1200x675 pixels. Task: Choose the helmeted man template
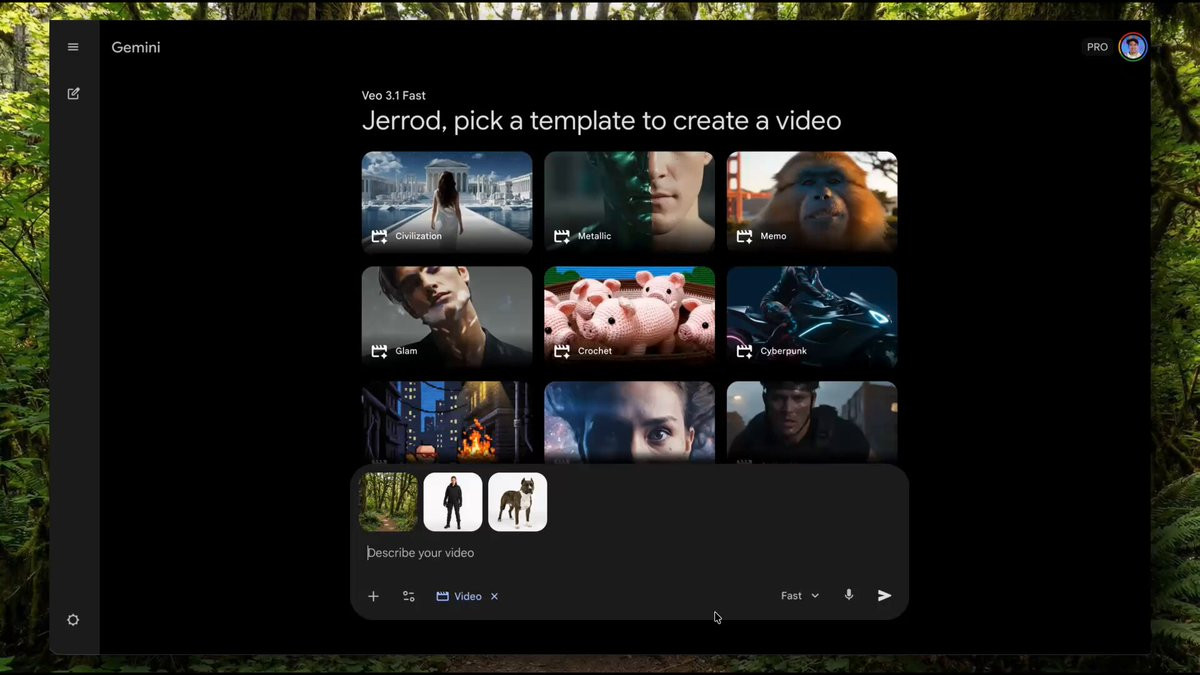click(812, 422)
